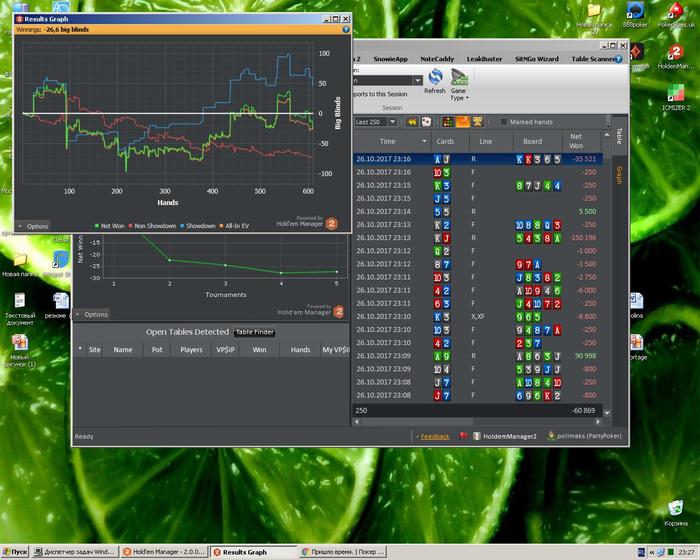Screen dimensions: 700x560
Task: Switch to Hold'em Manager taskbar item
Action: pyautogui.click(x=165, y=552)
